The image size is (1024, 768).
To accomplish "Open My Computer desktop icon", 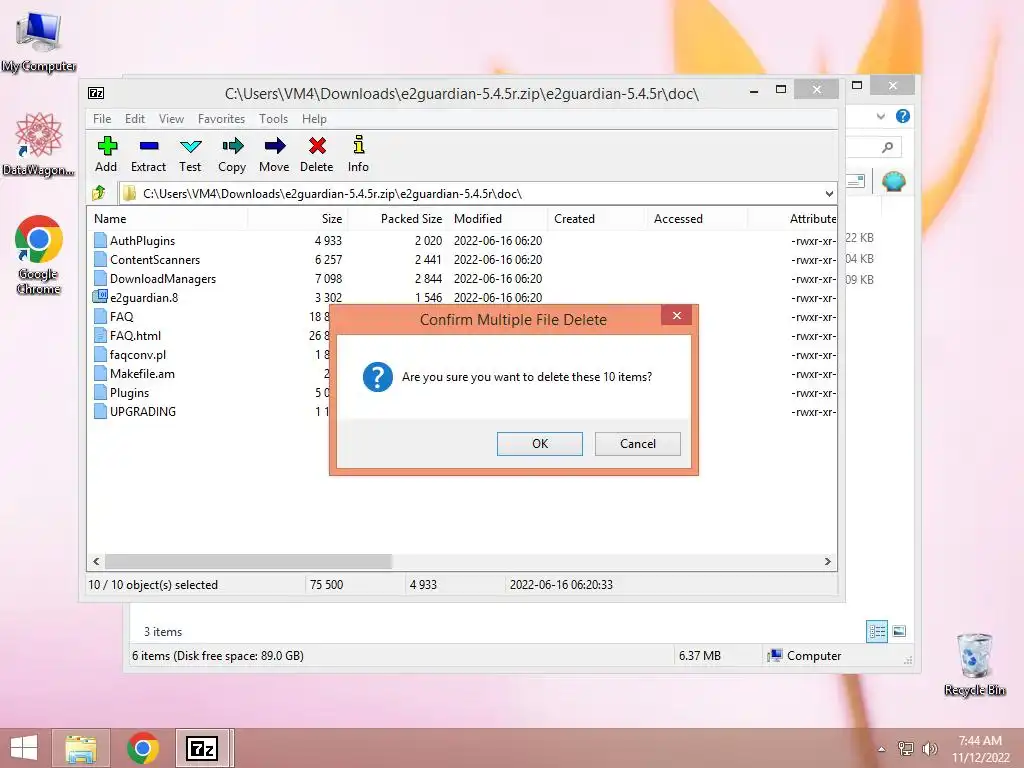I will click(39, 41).
